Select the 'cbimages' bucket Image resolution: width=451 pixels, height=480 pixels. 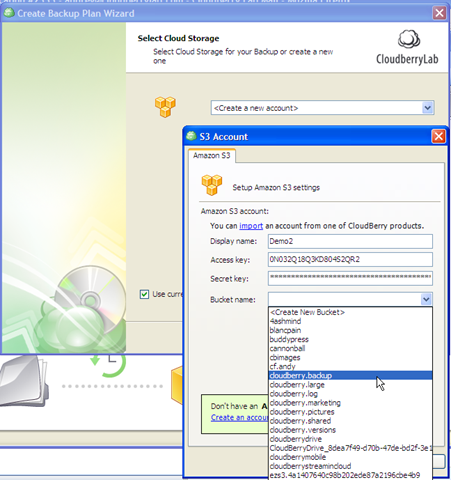(350, 358)
